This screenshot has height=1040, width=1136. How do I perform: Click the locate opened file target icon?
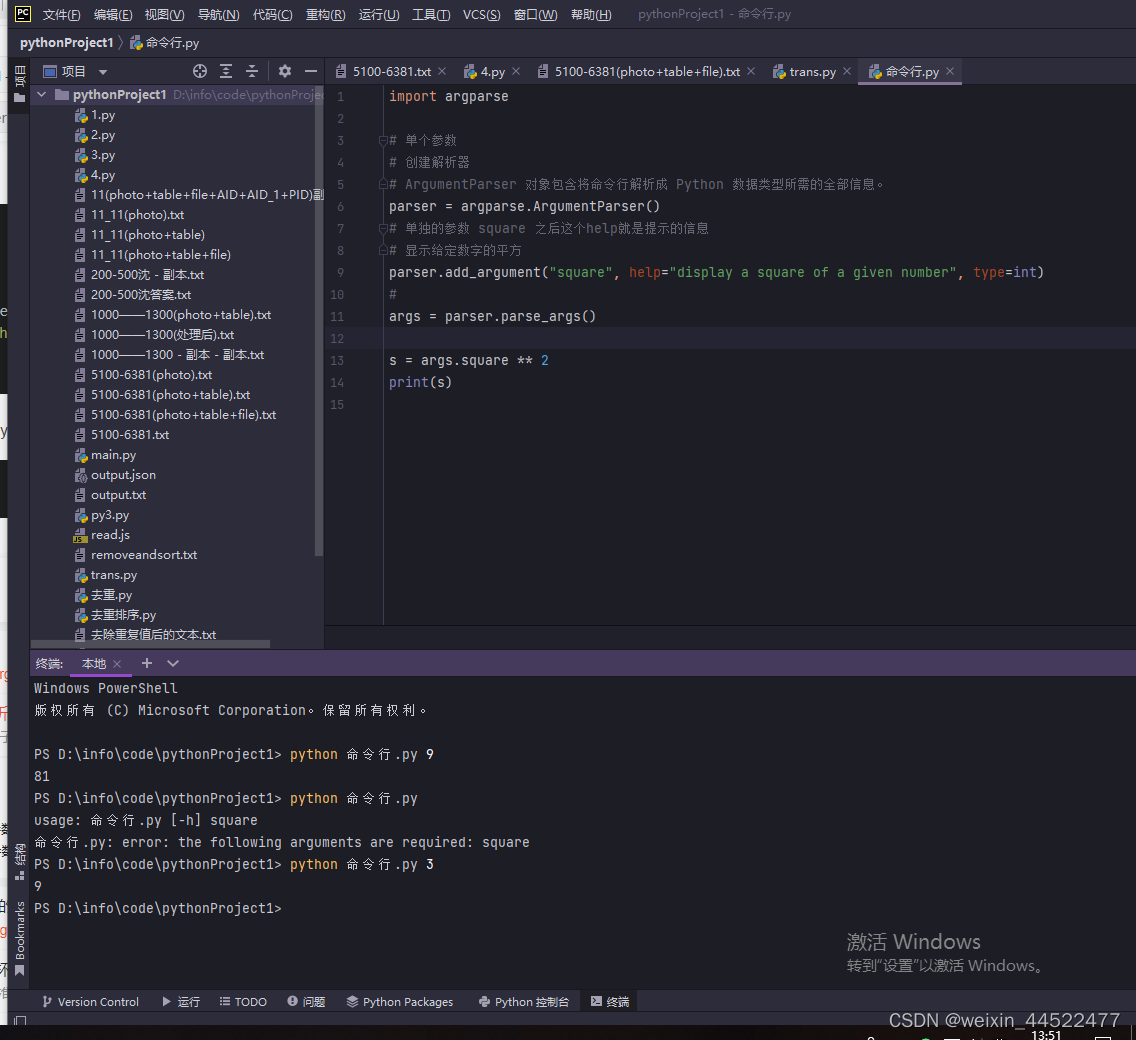click(x=200, y=71)
